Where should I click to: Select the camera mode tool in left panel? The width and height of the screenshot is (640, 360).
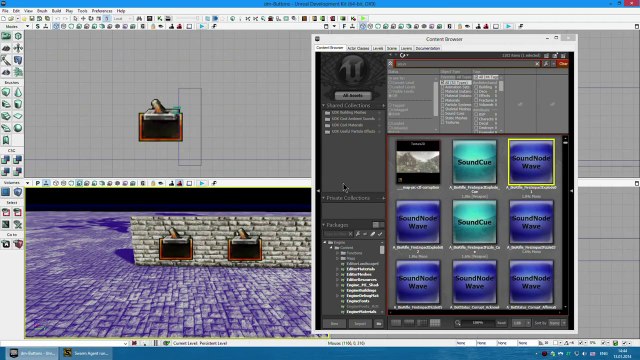(6, 36)
